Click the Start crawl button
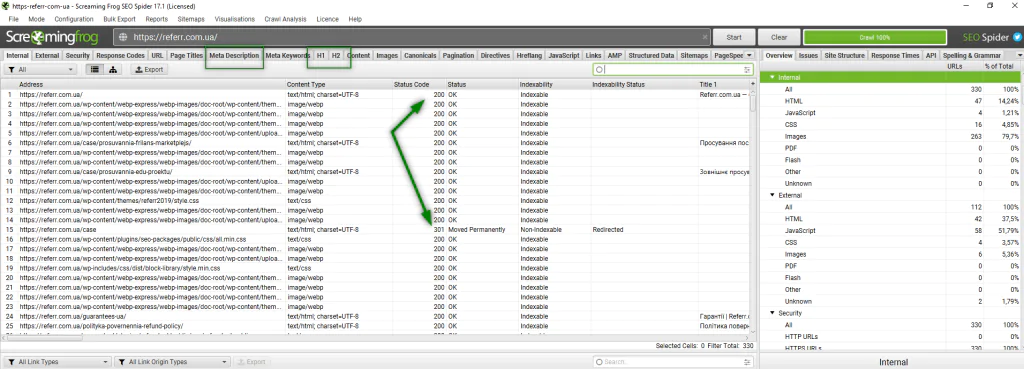Screen dimensions: 1024x369 pyautogui.click(x=734, y=37)
